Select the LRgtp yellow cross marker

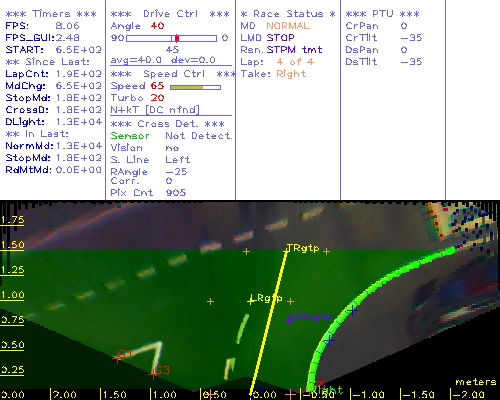click(x=251, y=300)
